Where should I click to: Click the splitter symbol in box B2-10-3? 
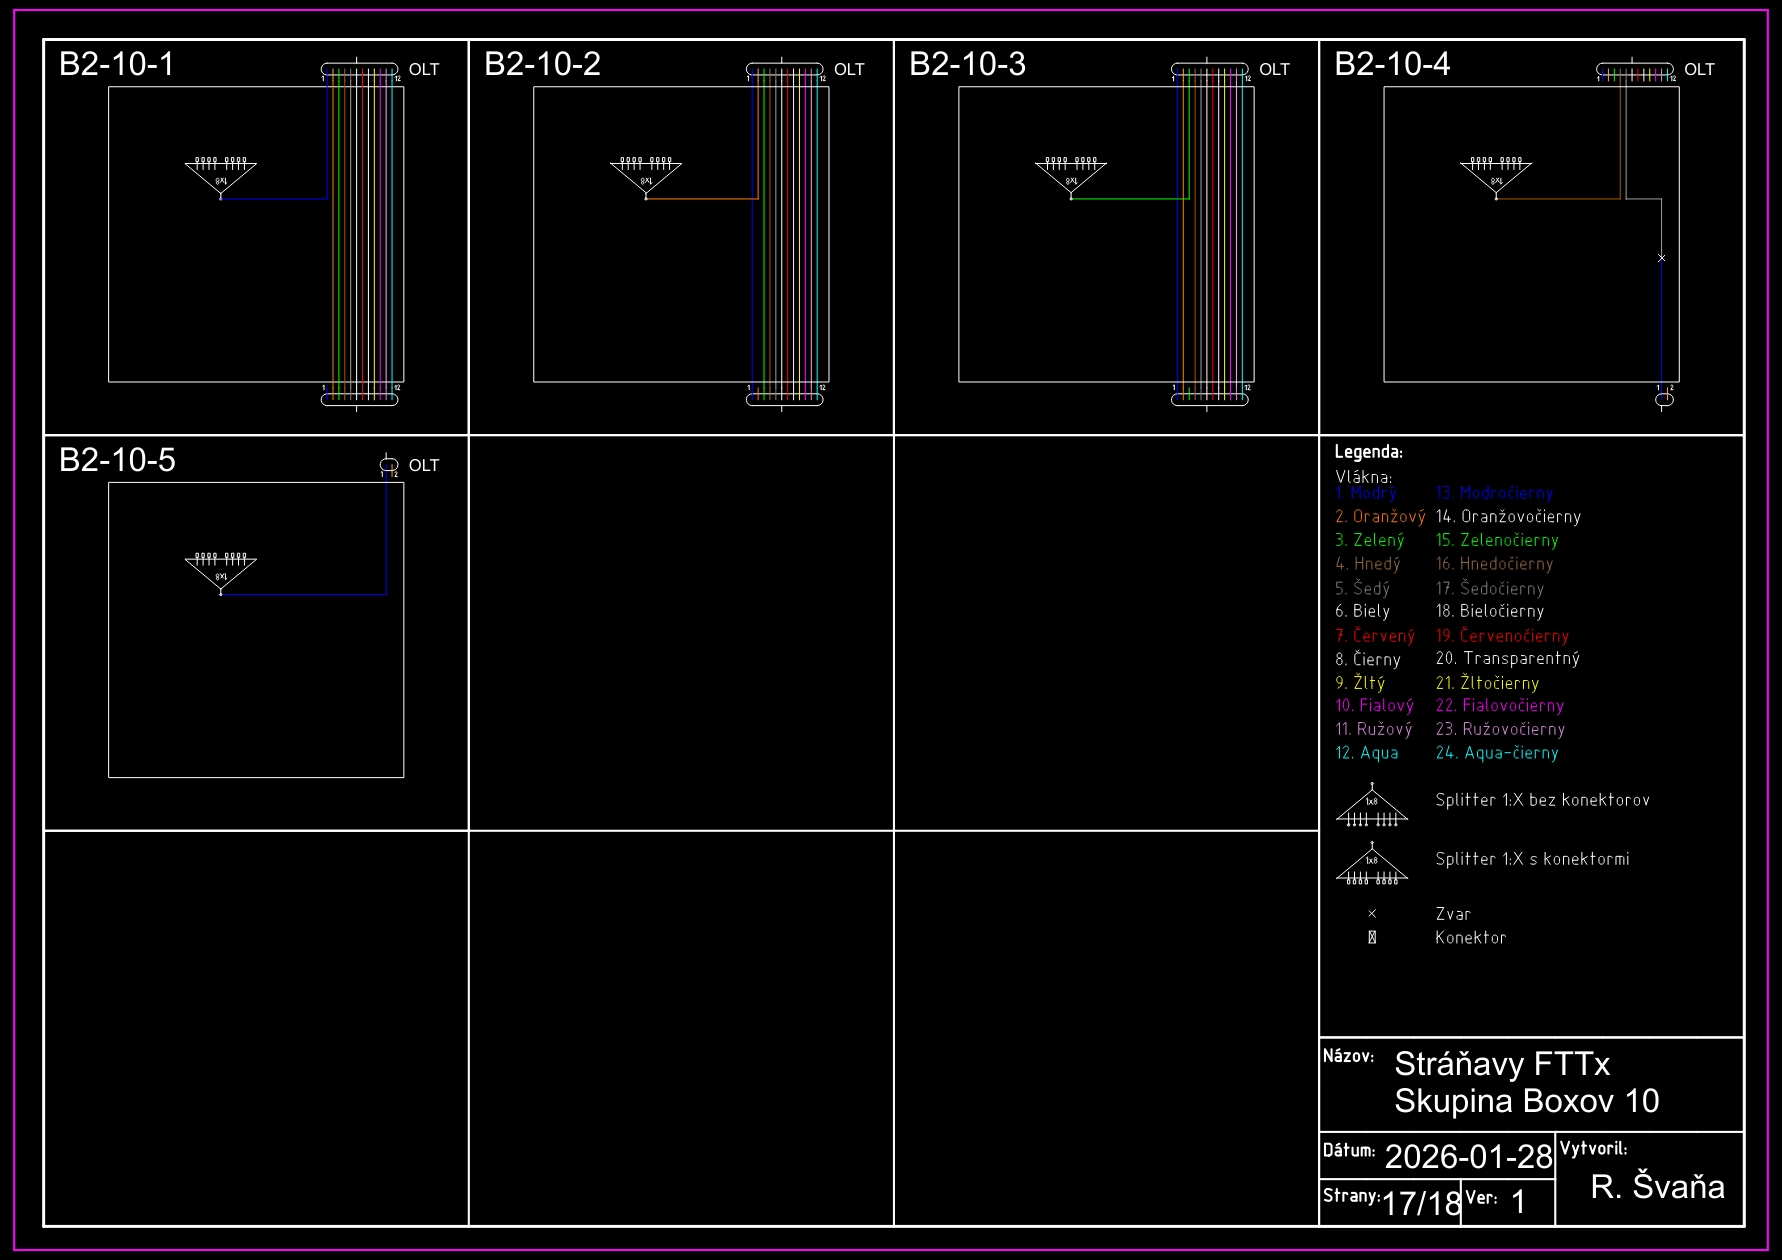[x=1071, y=176]
